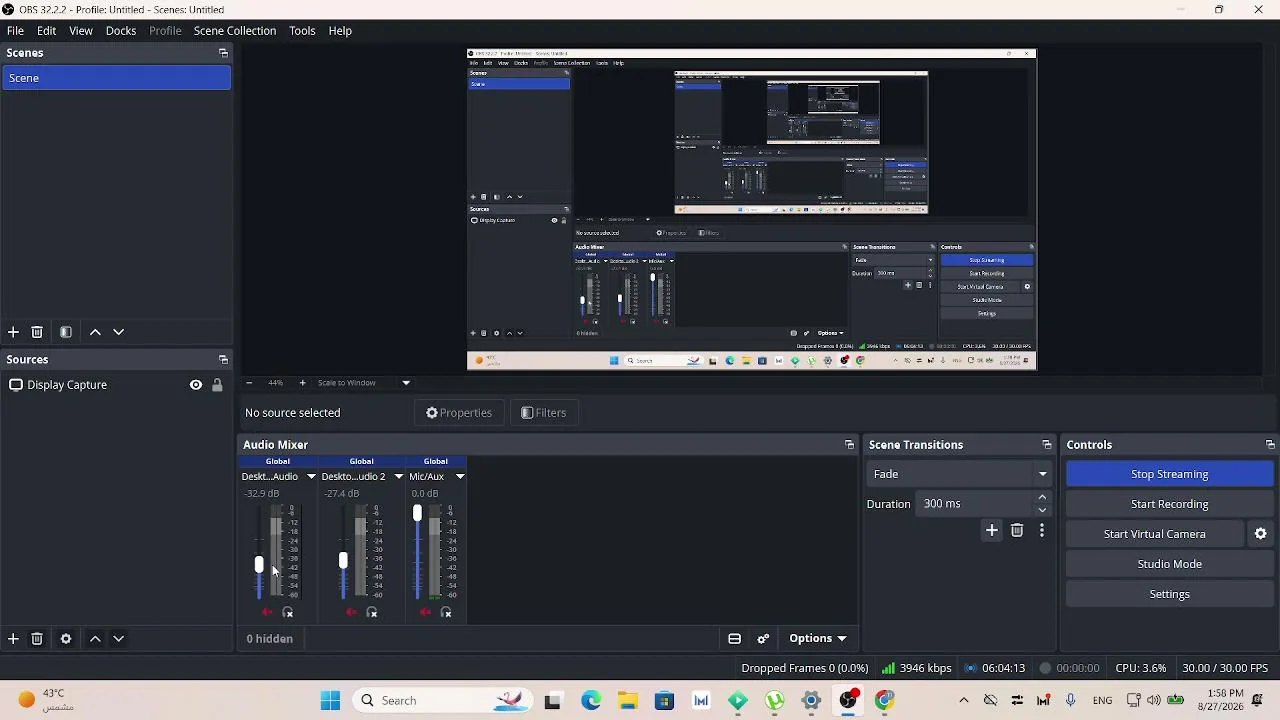Open the Scene Collection menu

235,31
